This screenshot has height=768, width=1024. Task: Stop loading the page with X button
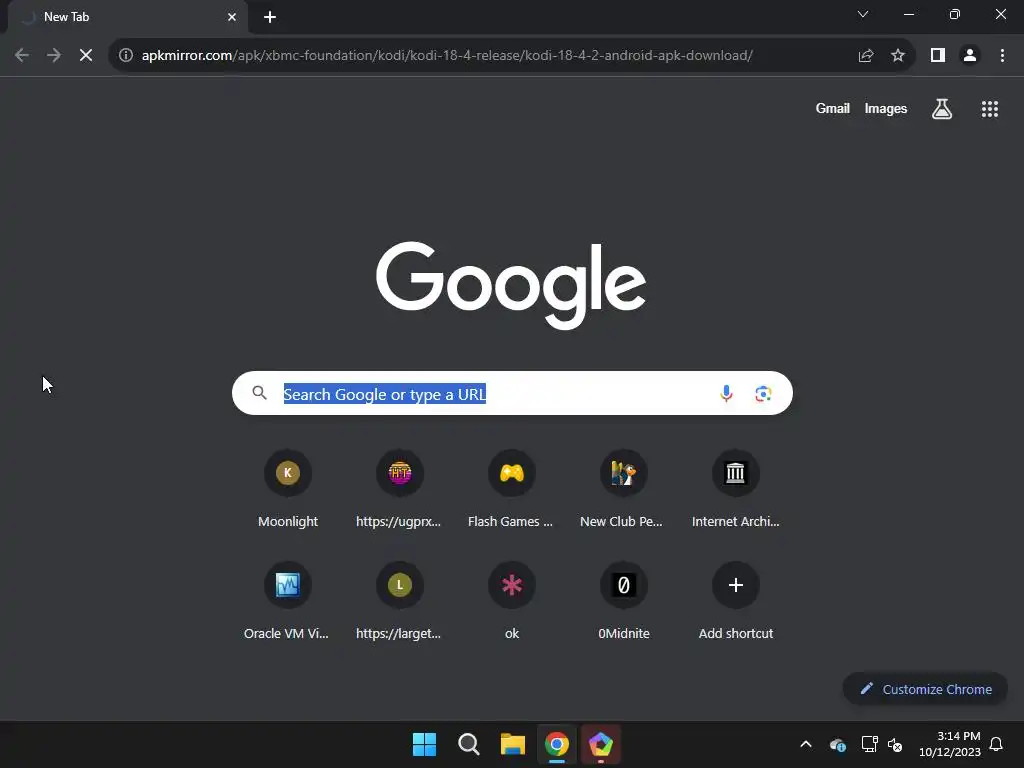86,56
